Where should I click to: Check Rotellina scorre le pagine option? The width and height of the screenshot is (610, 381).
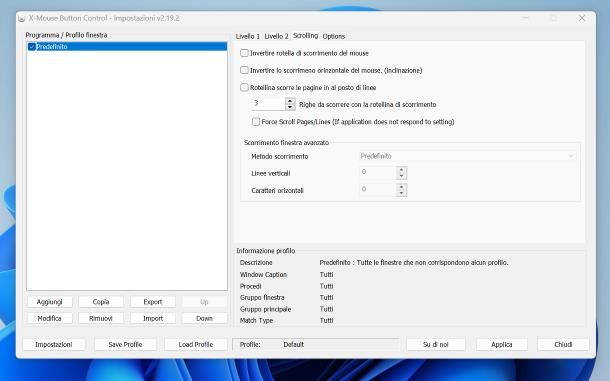[x=244, y=87]
